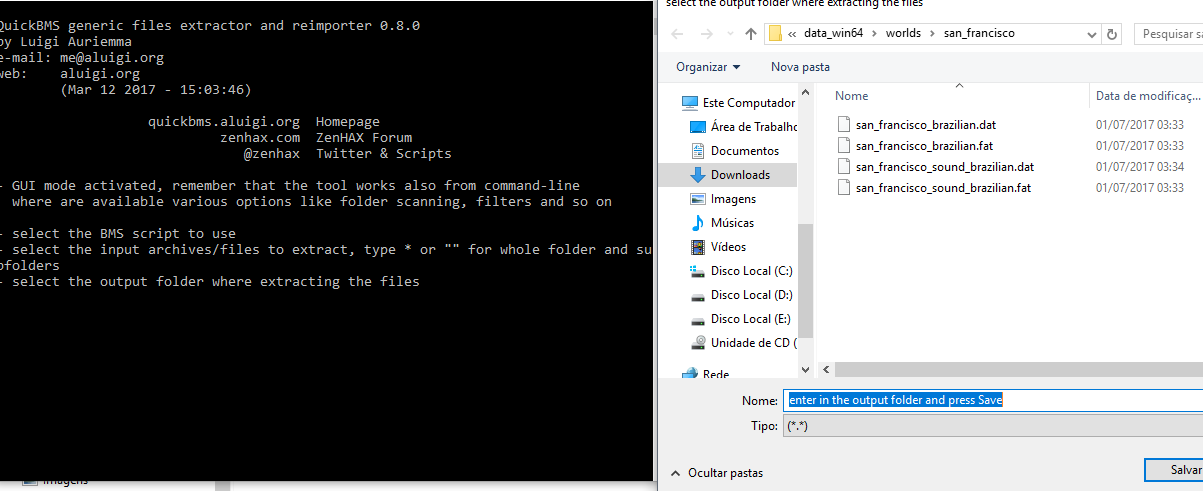
Task: Expand arrow after worlds breadcrumb
Action: 934,34
